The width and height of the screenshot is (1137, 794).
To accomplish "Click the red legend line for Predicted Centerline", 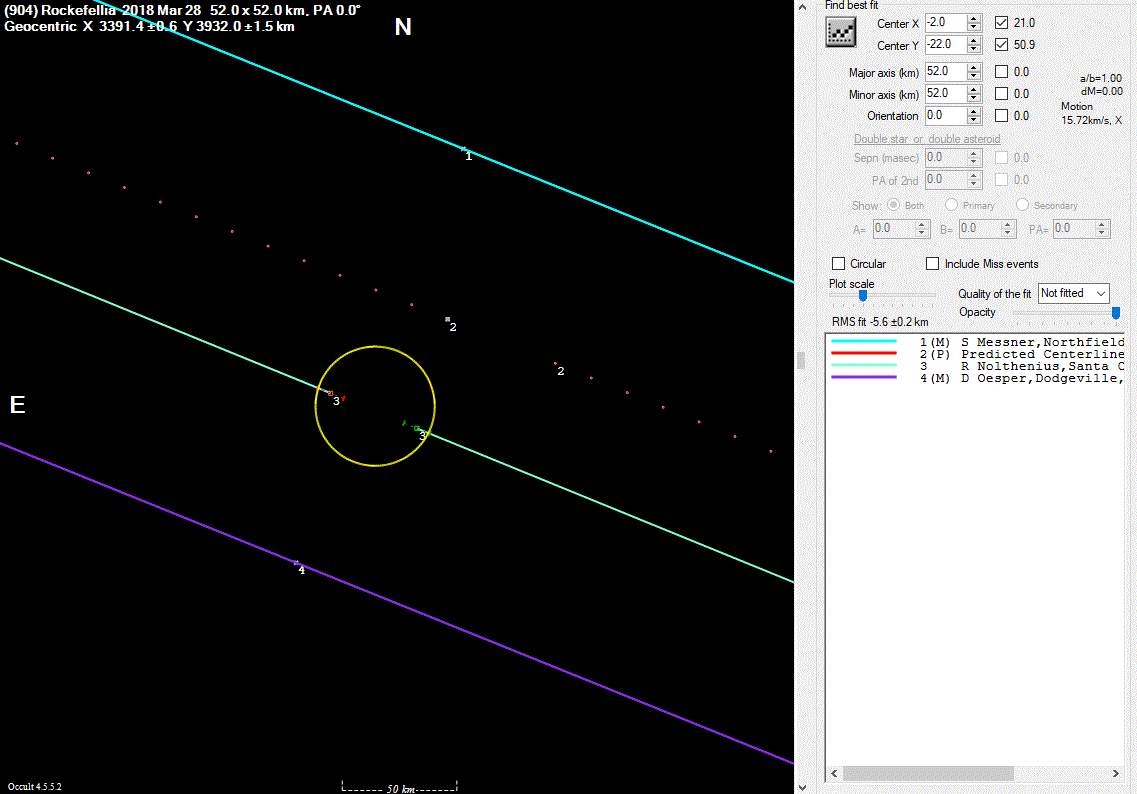I will point(864,353).
